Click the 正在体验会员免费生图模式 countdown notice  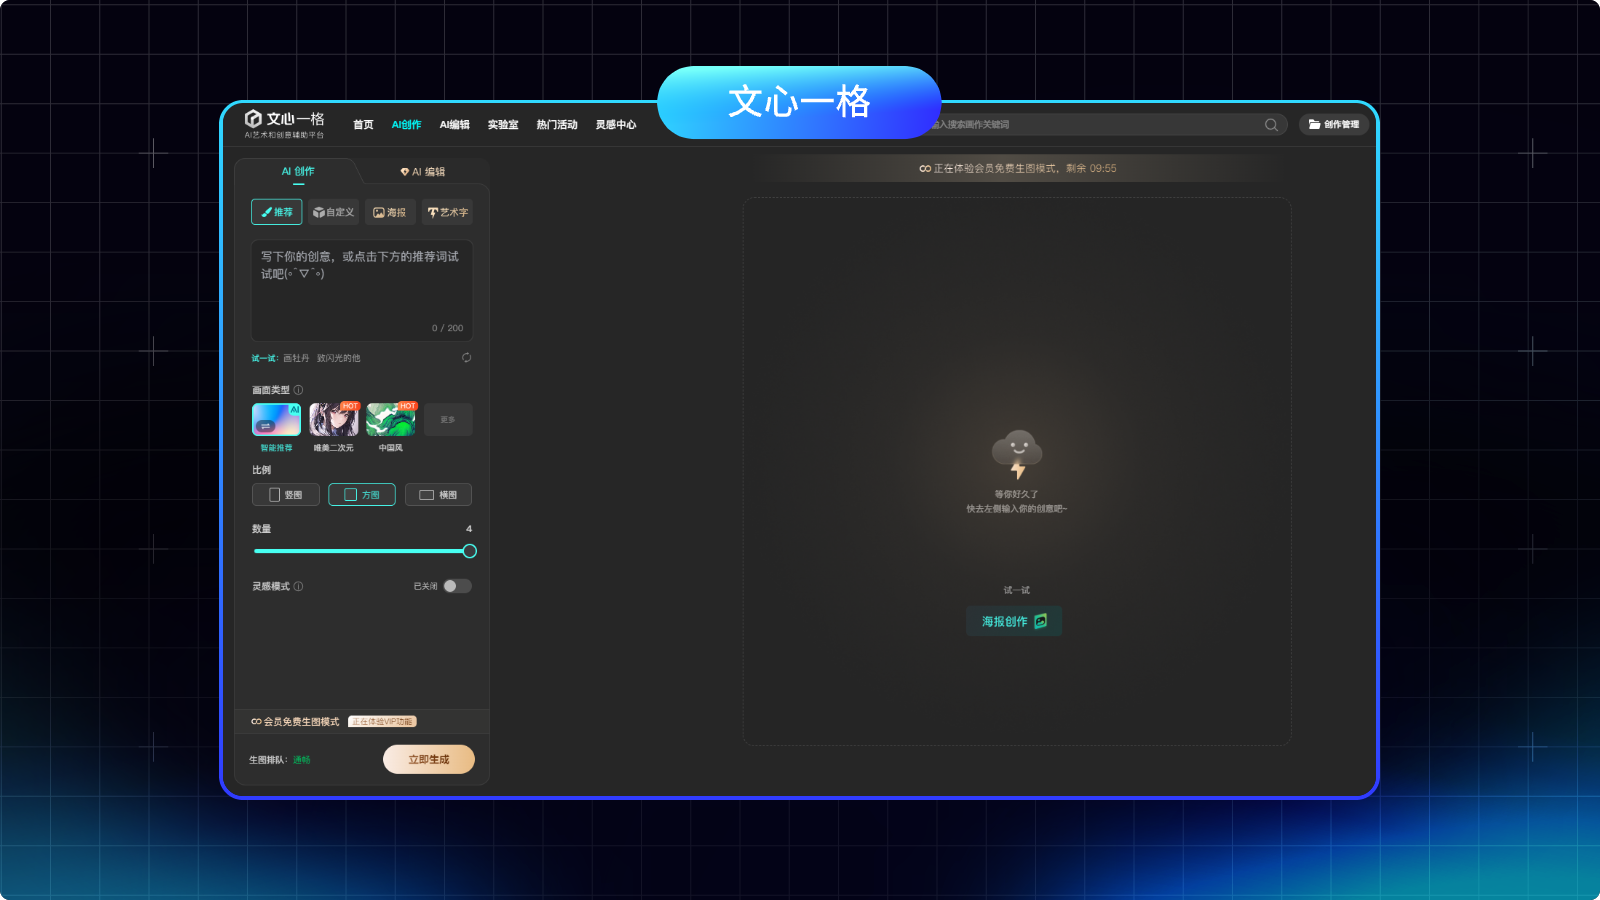click(x=1018, y=169)
